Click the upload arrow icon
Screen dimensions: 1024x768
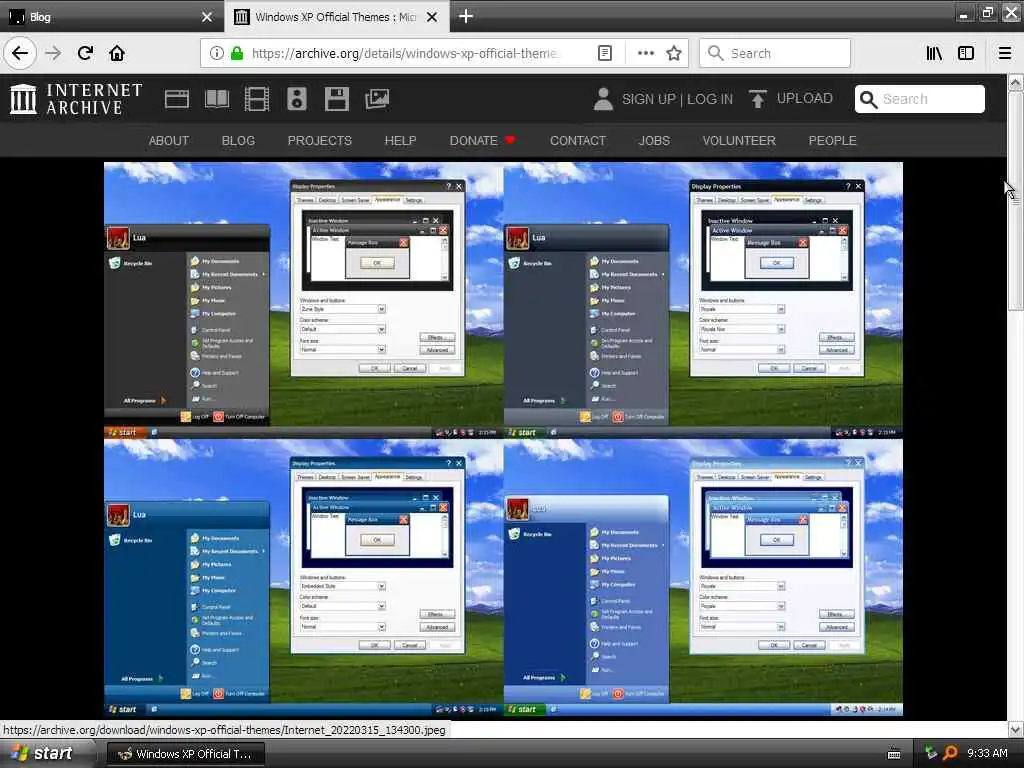tap(758, 99)
